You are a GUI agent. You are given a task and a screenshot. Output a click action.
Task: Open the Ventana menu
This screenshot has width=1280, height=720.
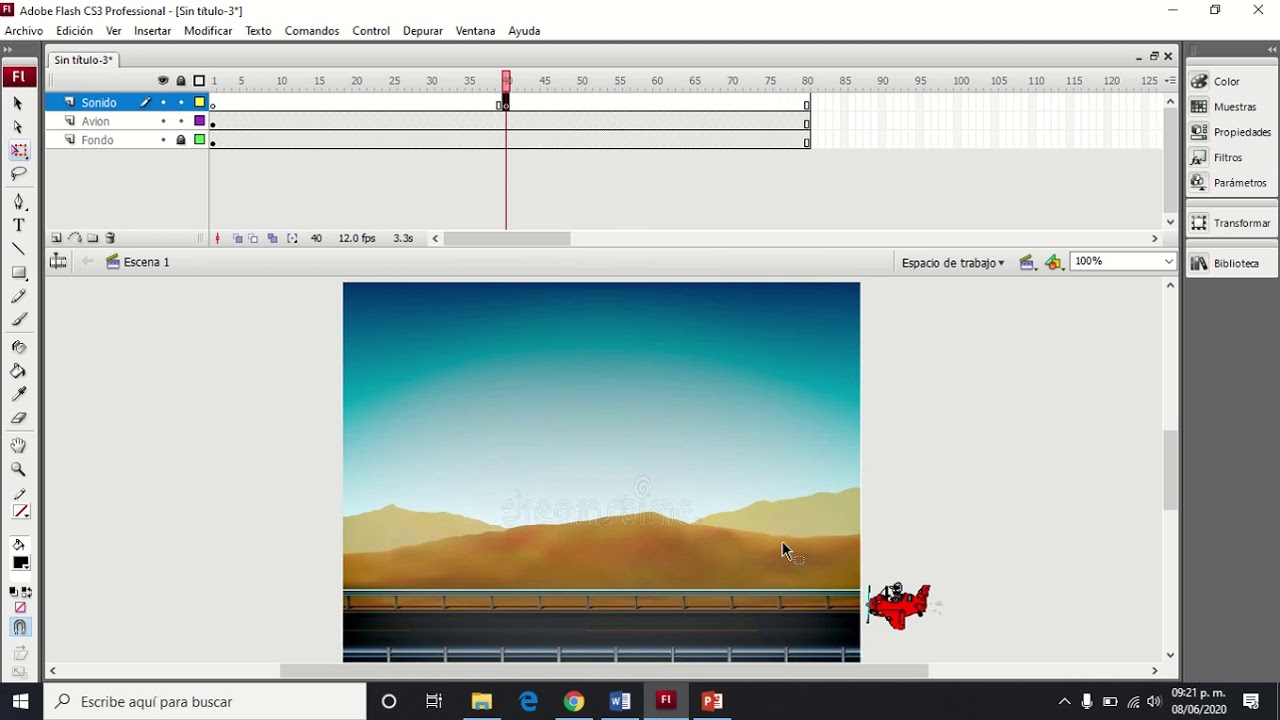tap(475, 31)
